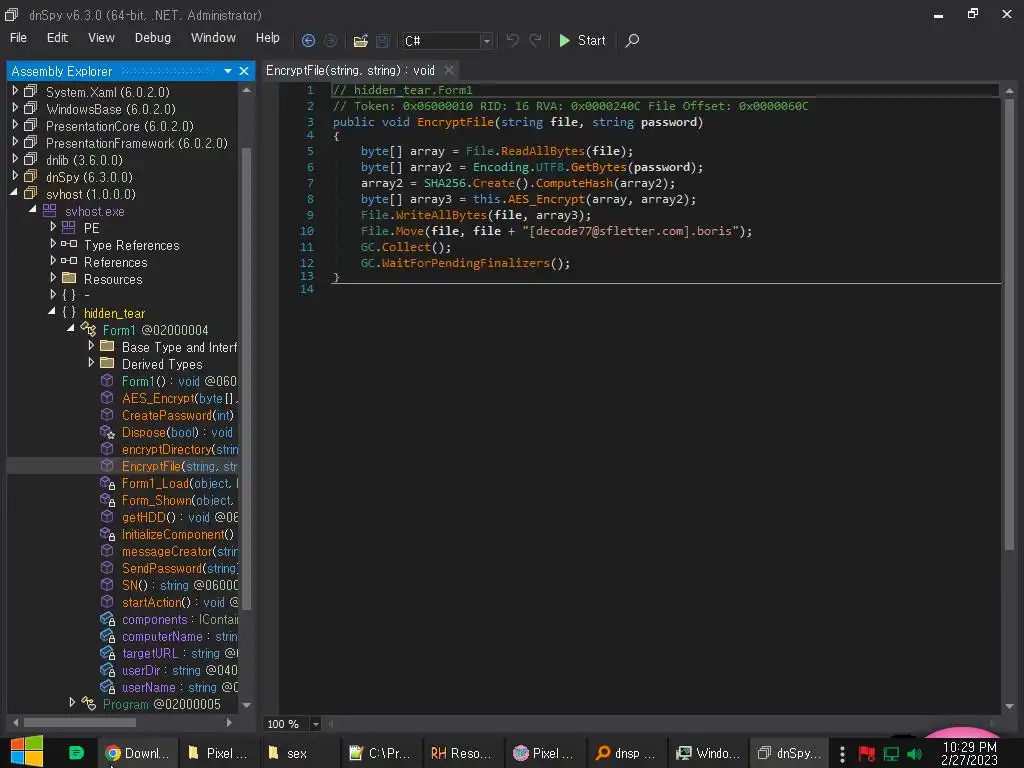
Task: Open the Window menu
Action: pos(213,38)
